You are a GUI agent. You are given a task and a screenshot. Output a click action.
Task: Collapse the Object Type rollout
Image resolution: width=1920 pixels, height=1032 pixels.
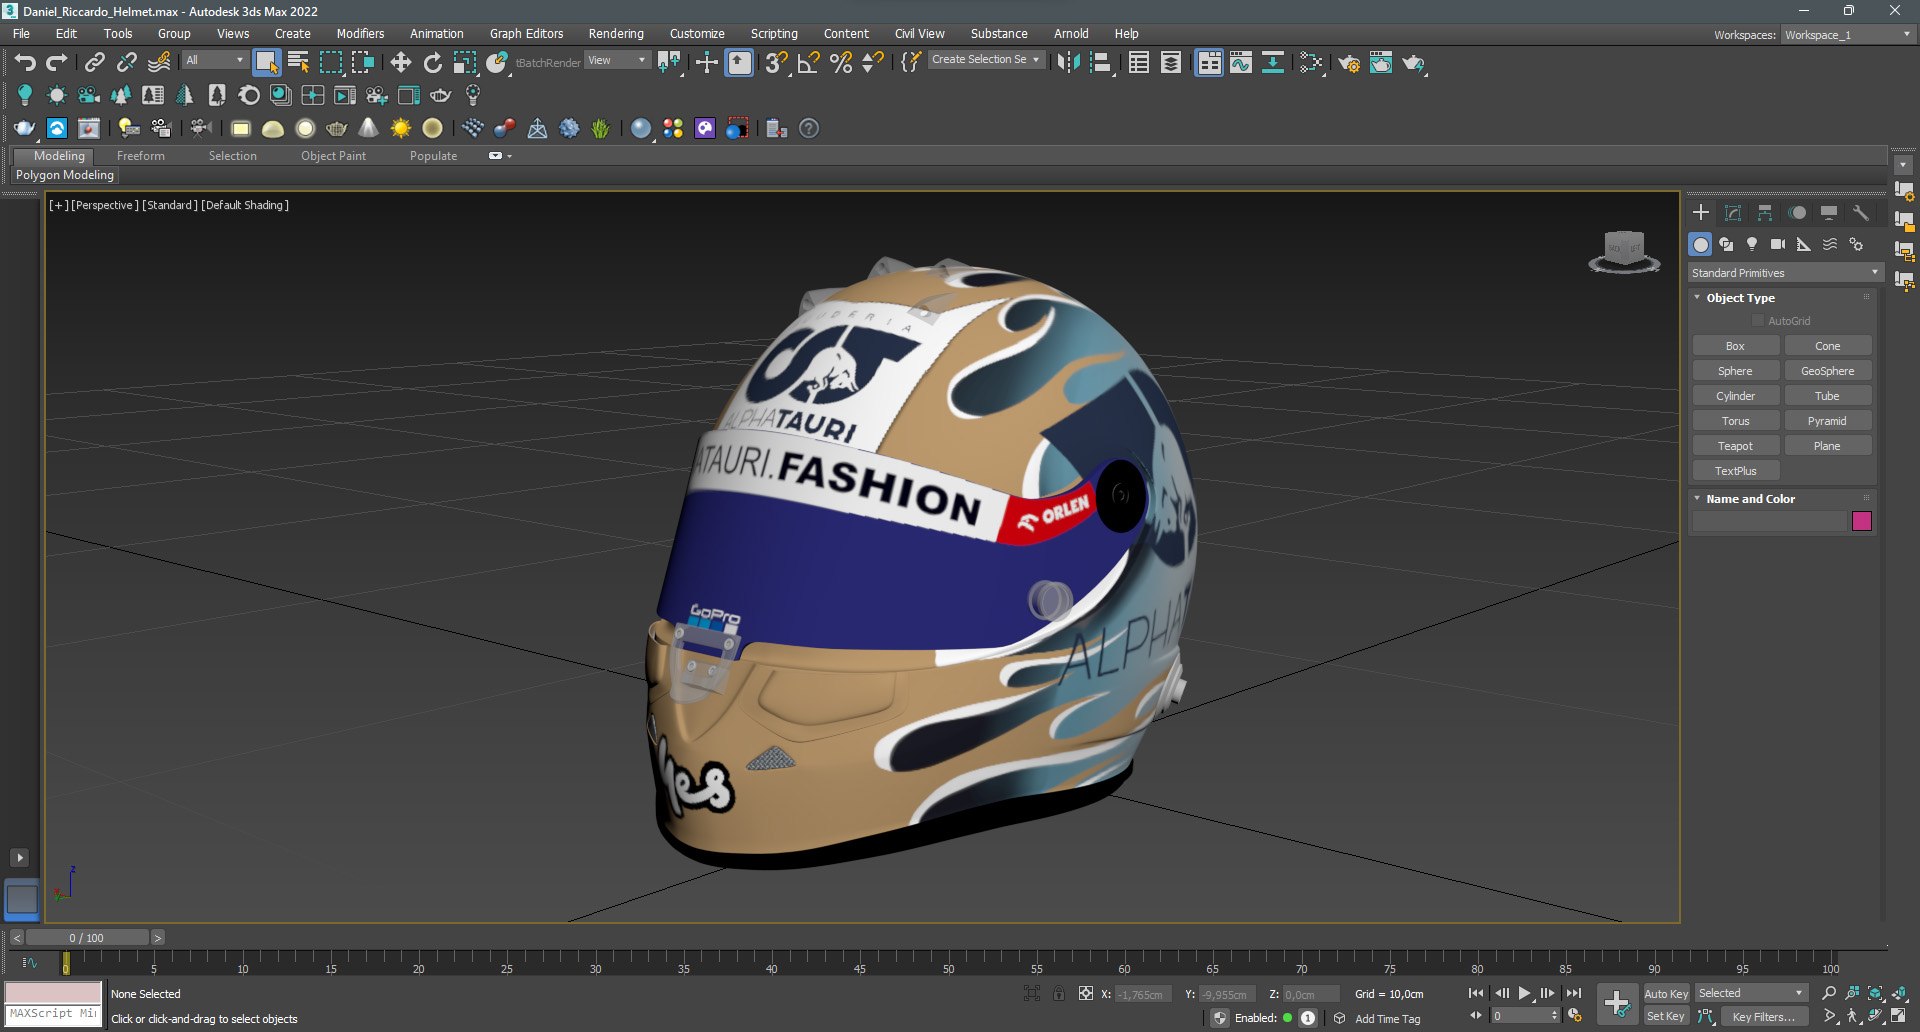point(1697,297)
